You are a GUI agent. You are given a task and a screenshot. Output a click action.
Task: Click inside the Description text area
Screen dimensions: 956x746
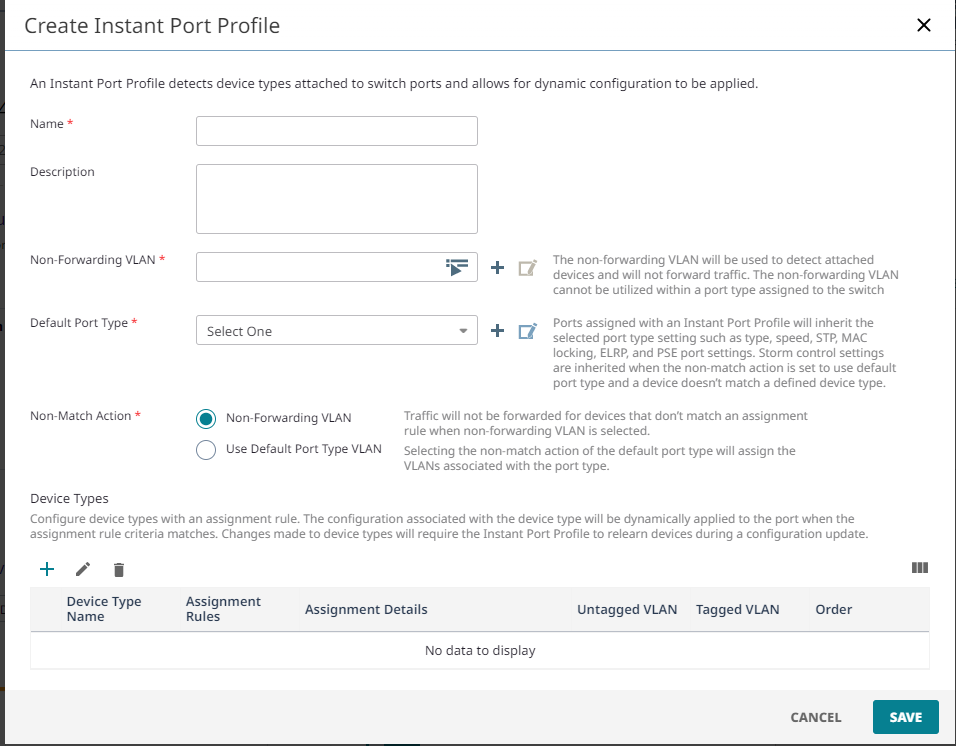coord(337,198)
